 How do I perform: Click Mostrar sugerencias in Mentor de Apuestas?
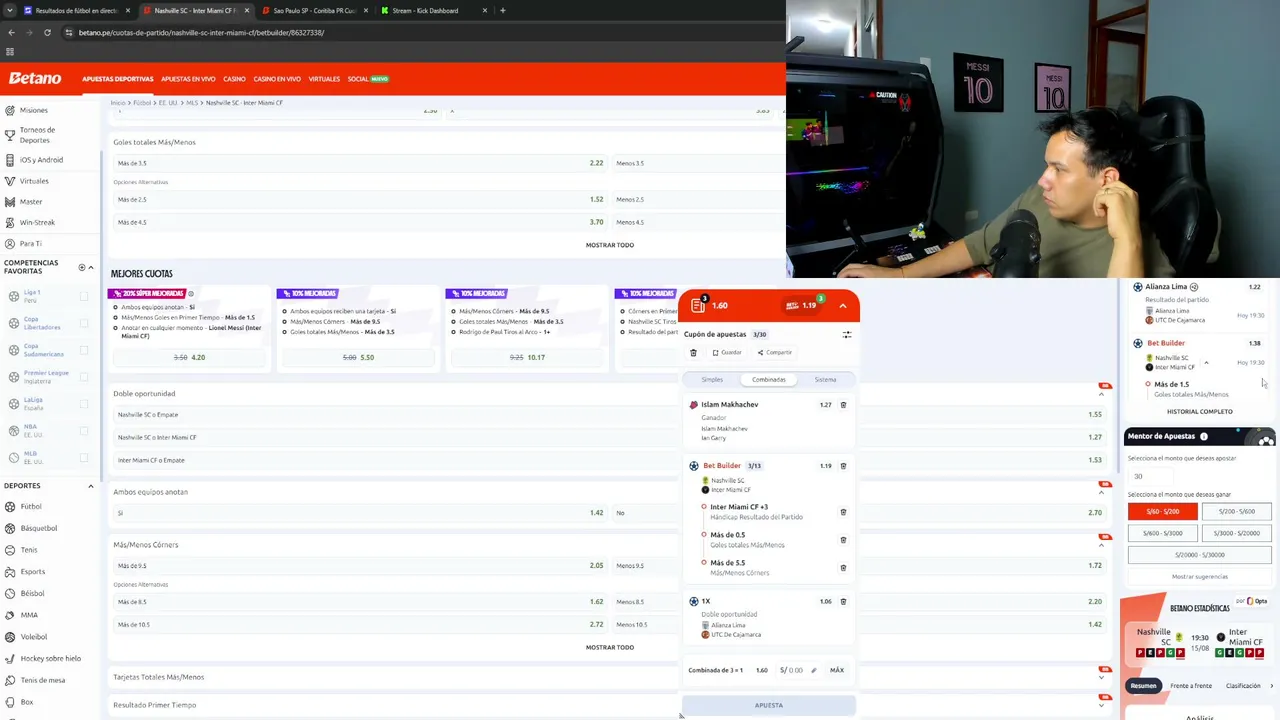pos(1199,577)
